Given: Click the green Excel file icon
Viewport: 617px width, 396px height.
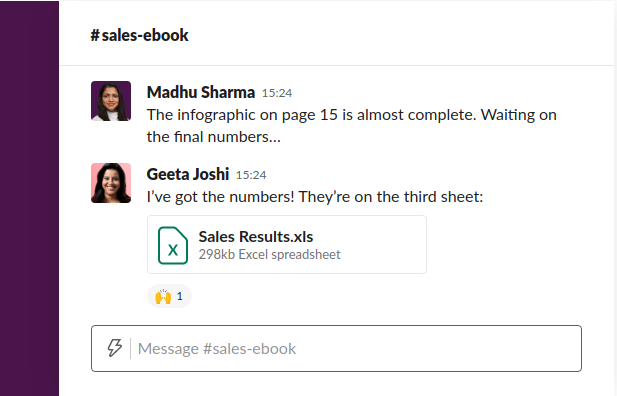Looking at the screenshot, I should point(173,245).
